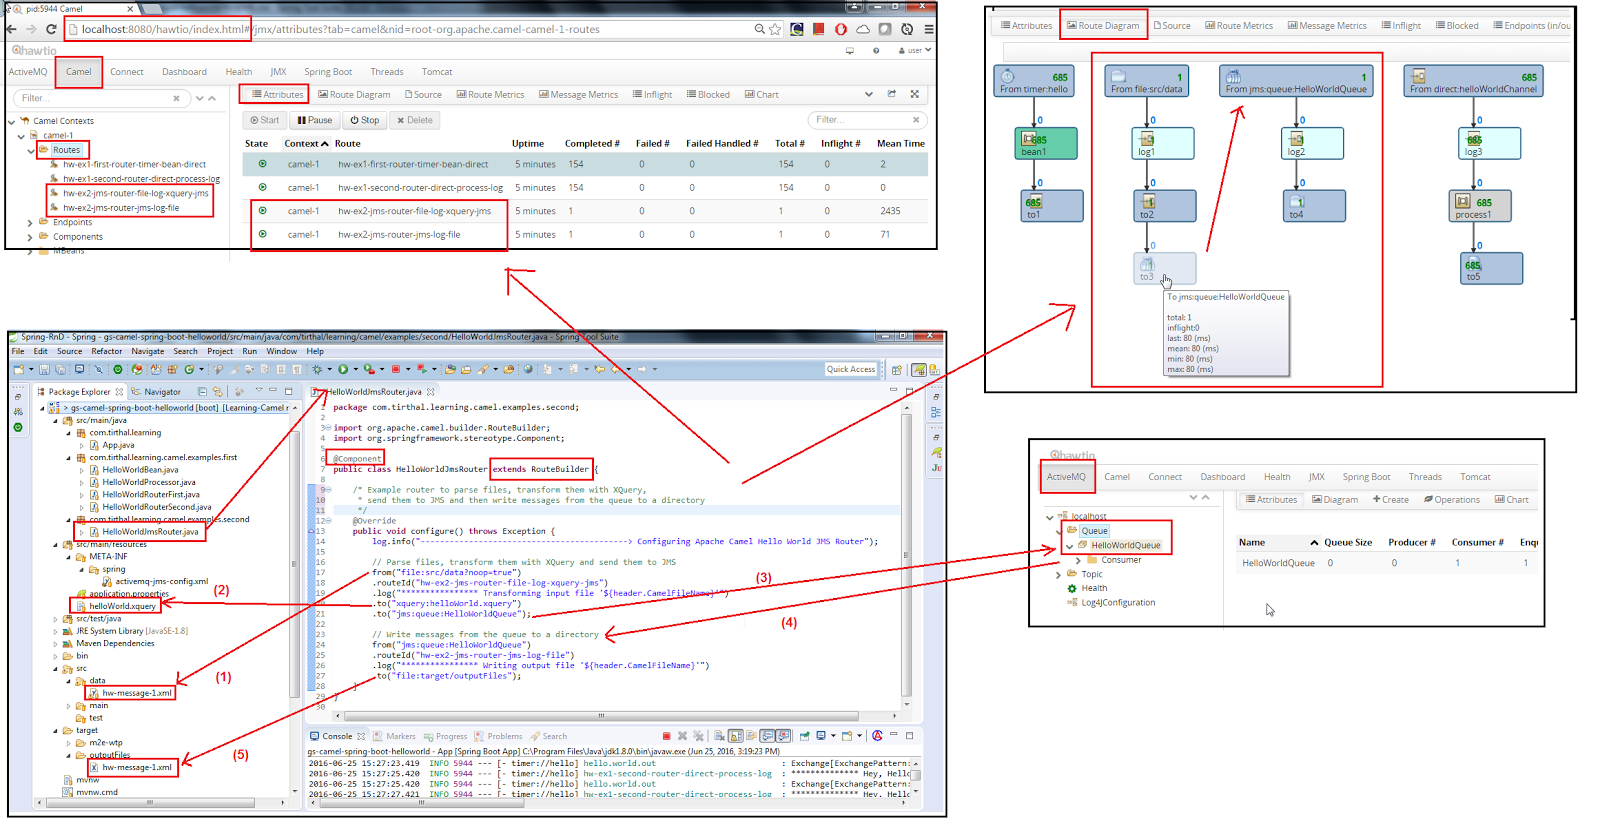1600x828 pixels.
Task: Switch to the Problems tab beside Console
Action: click(498, 737)
